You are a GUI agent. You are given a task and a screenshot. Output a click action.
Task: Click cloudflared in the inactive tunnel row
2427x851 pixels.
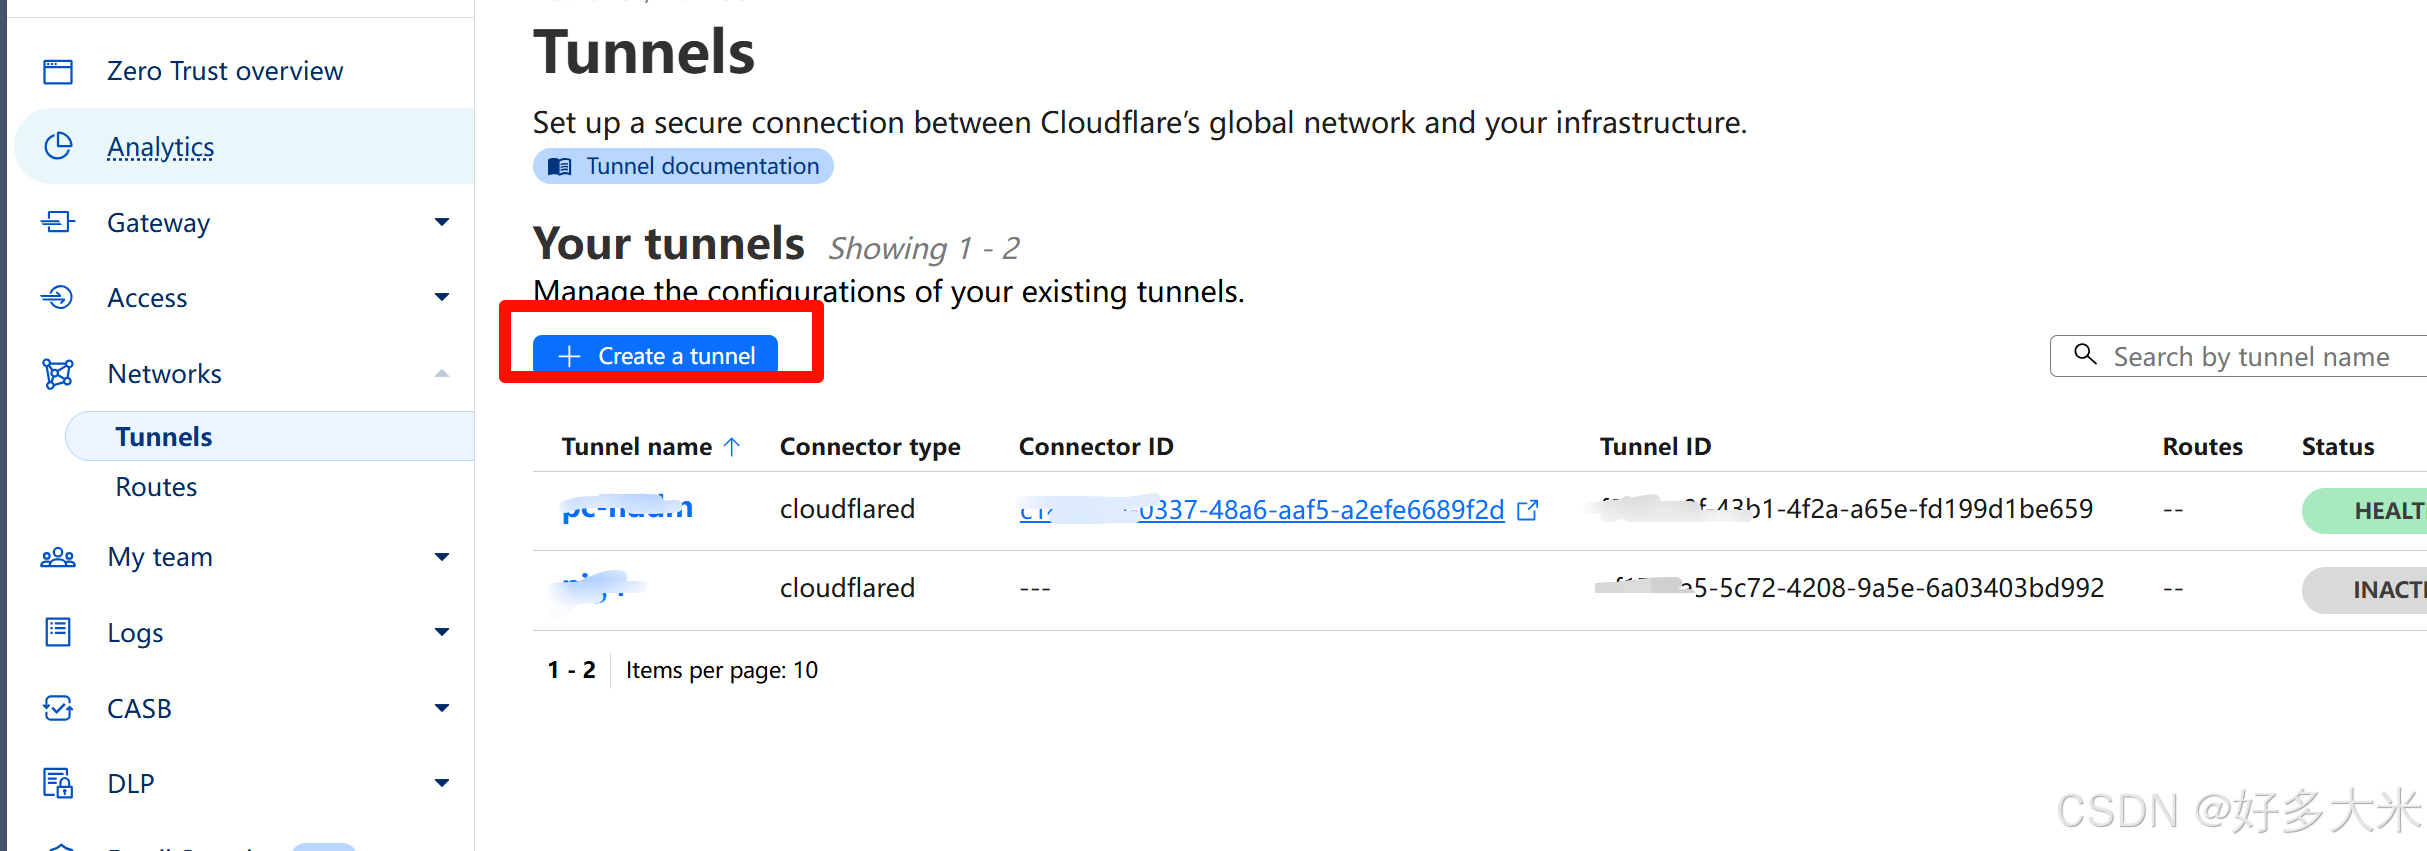[x=847, y=588]
